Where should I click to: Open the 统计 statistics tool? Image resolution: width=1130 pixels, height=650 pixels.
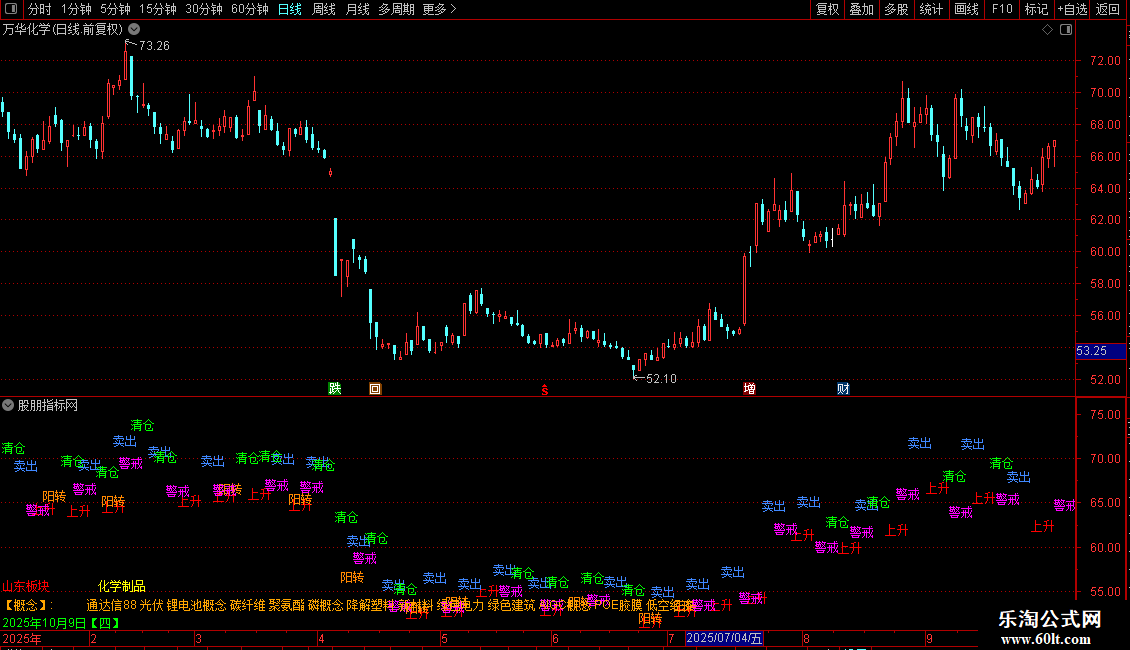(931, 9)
